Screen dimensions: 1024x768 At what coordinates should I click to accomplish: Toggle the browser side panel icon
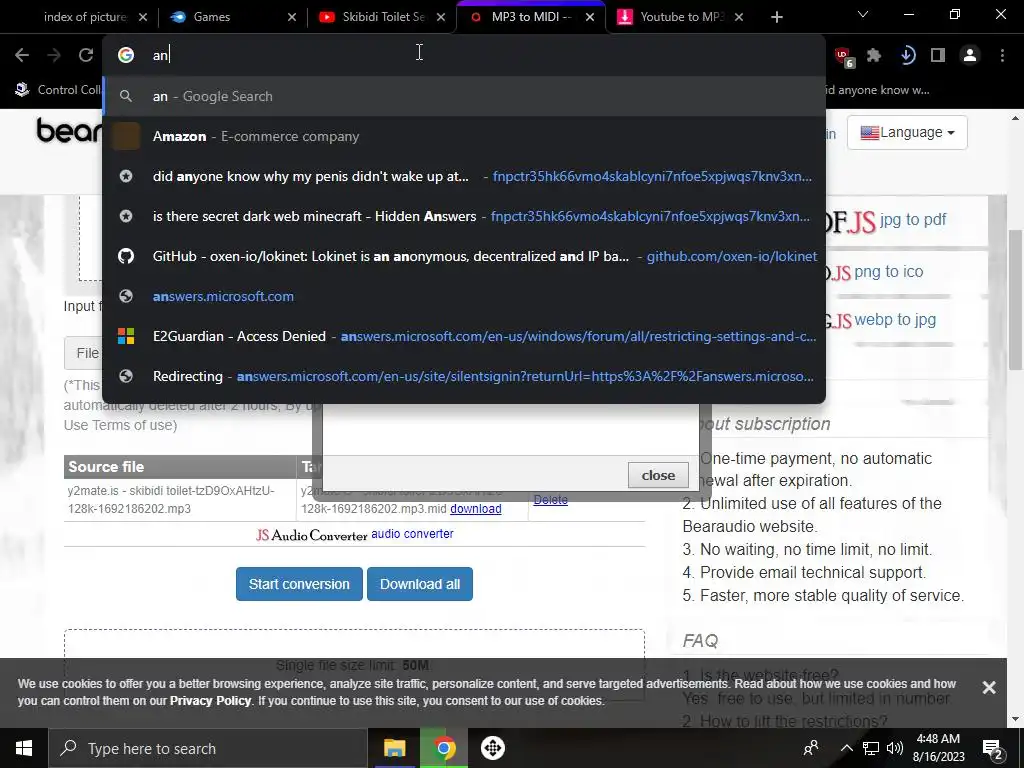tap(938, 56)
